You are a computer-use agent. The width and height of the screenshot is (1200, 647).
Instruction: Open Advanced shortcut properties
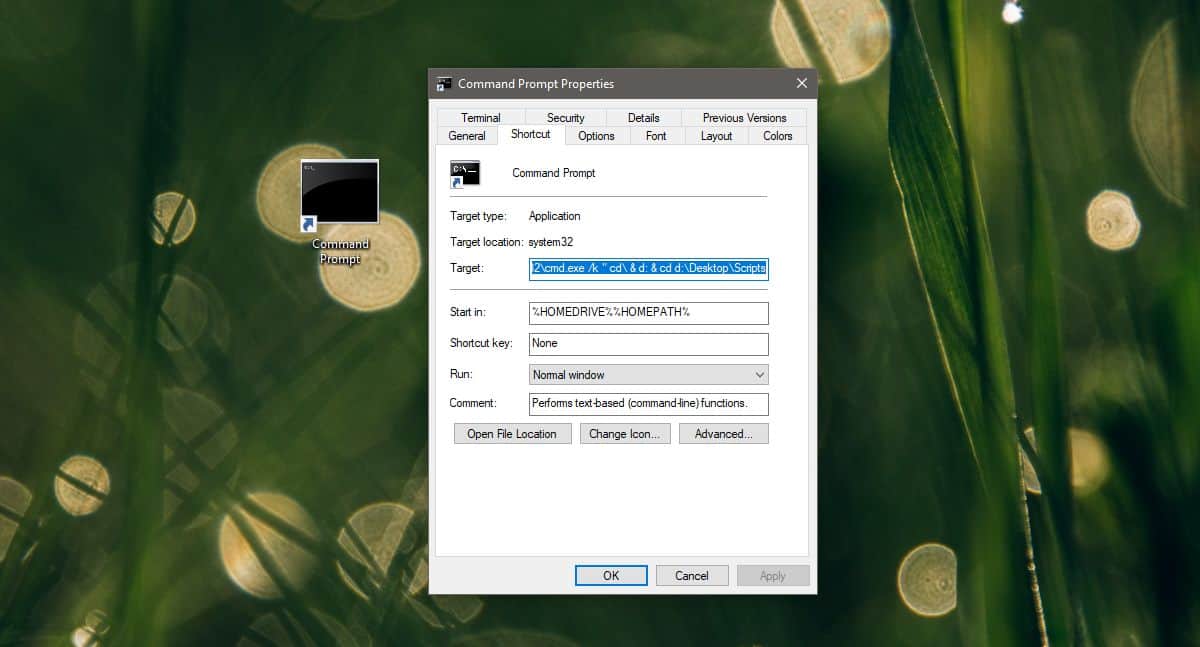coord(723,433)
